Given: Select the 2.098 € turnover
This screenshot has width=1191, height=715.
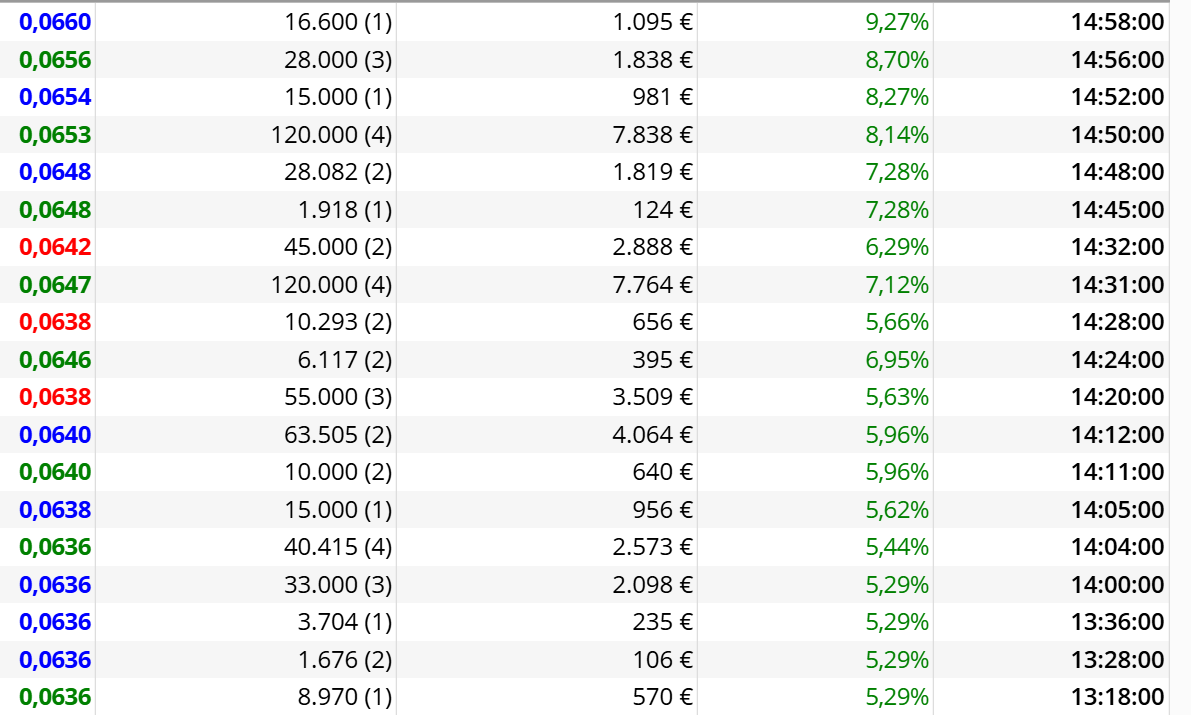Looking at the screenshot, I should [652, 585].
